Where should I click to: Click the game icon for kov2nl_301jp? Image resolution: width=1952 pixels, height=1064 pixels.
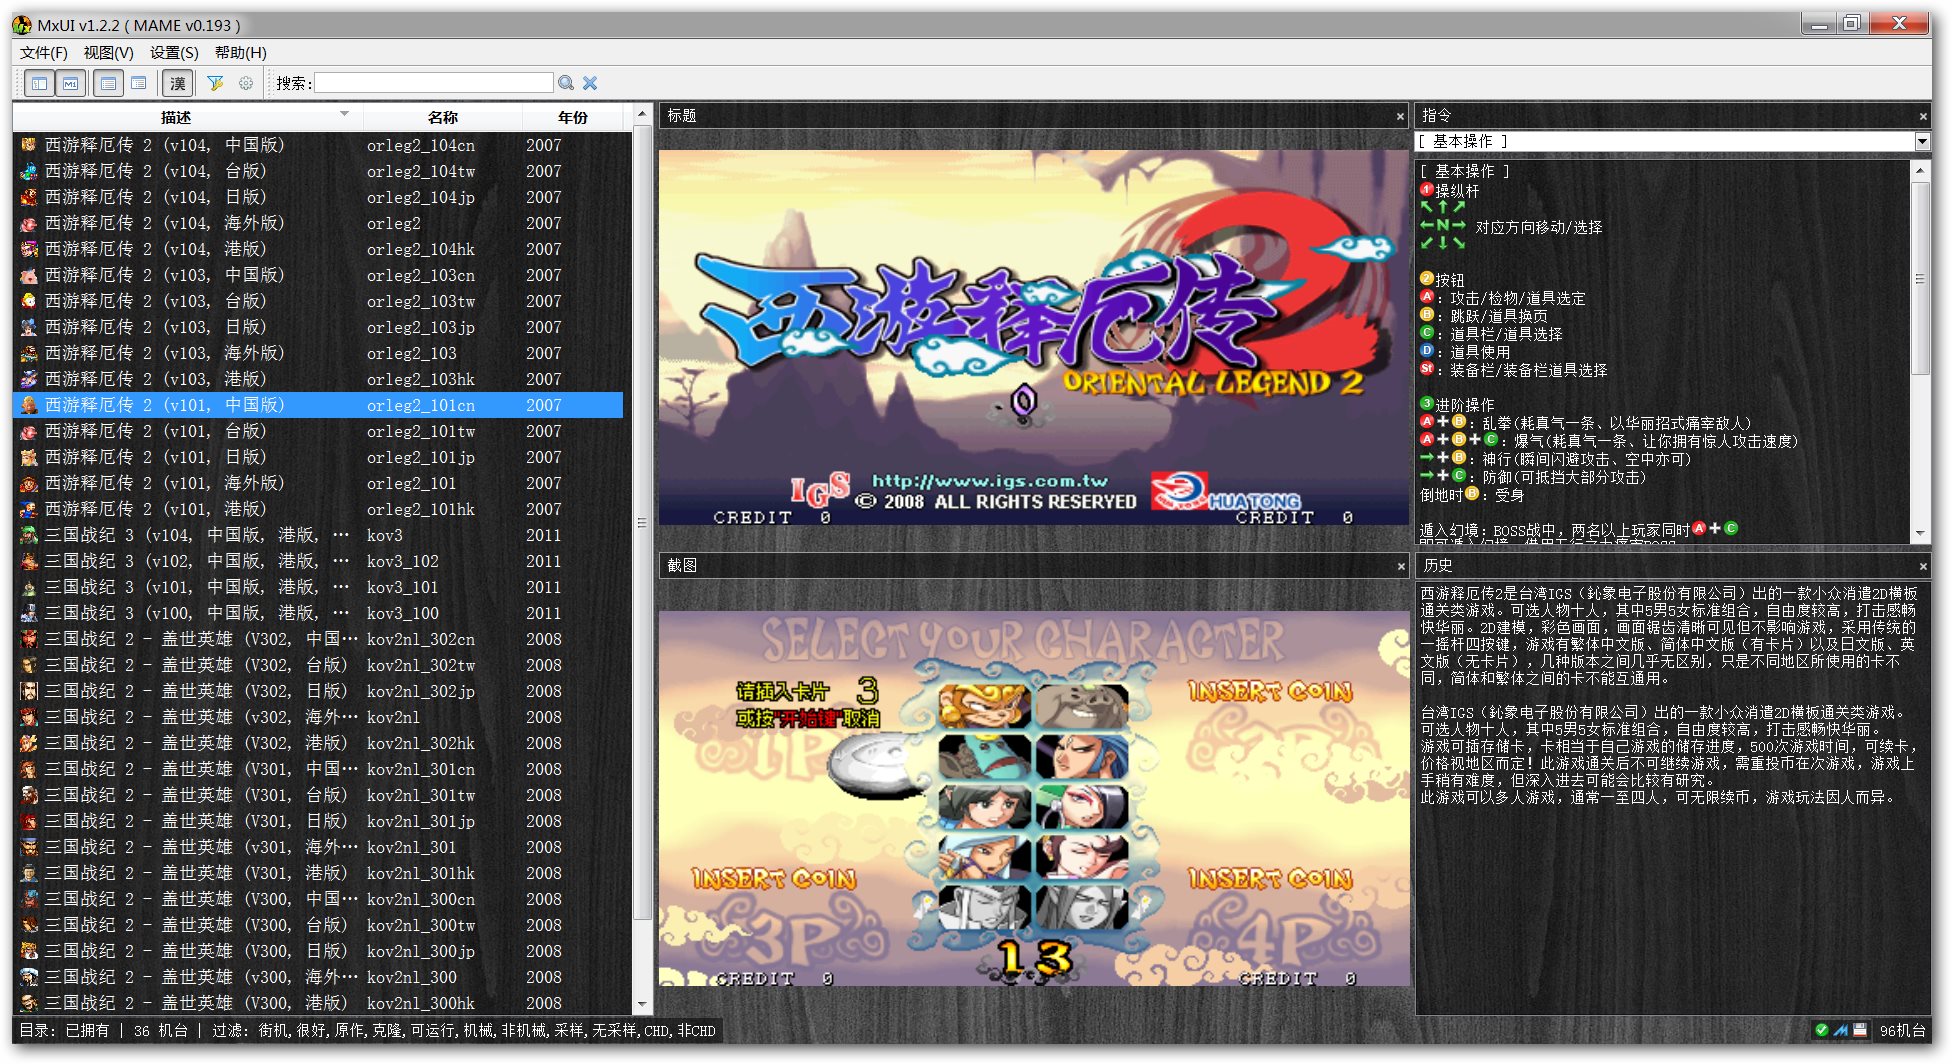29,821
